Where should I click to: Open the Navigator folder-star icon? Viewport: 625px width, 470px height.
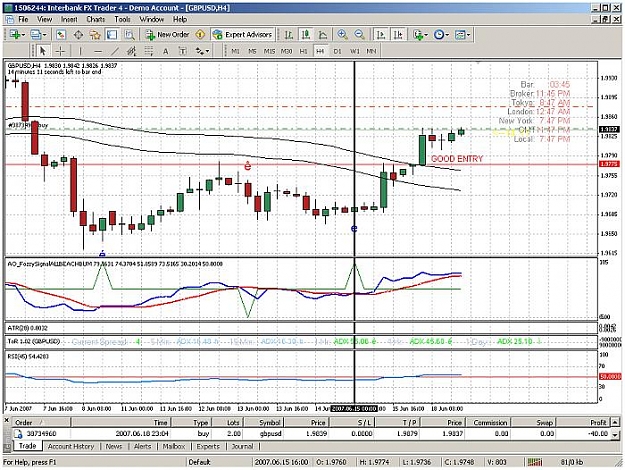click(95, 35)
